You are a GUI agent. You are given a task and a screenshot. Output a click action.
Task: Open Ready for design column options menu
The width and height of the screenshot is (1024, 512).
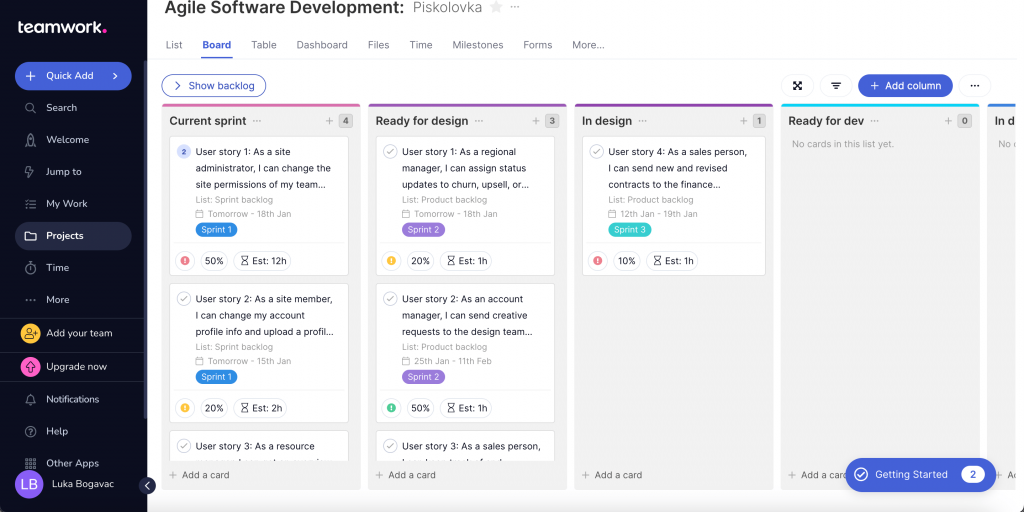tap(479, 121)
